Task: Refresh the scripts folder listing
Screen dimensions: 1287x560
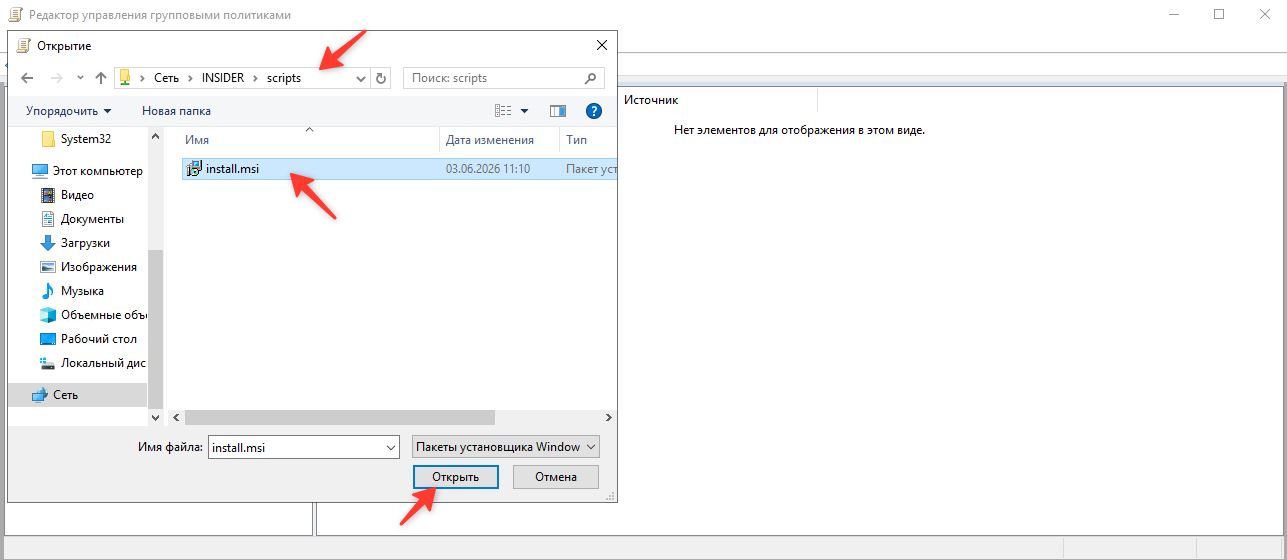Action: [x=380, y=78]
